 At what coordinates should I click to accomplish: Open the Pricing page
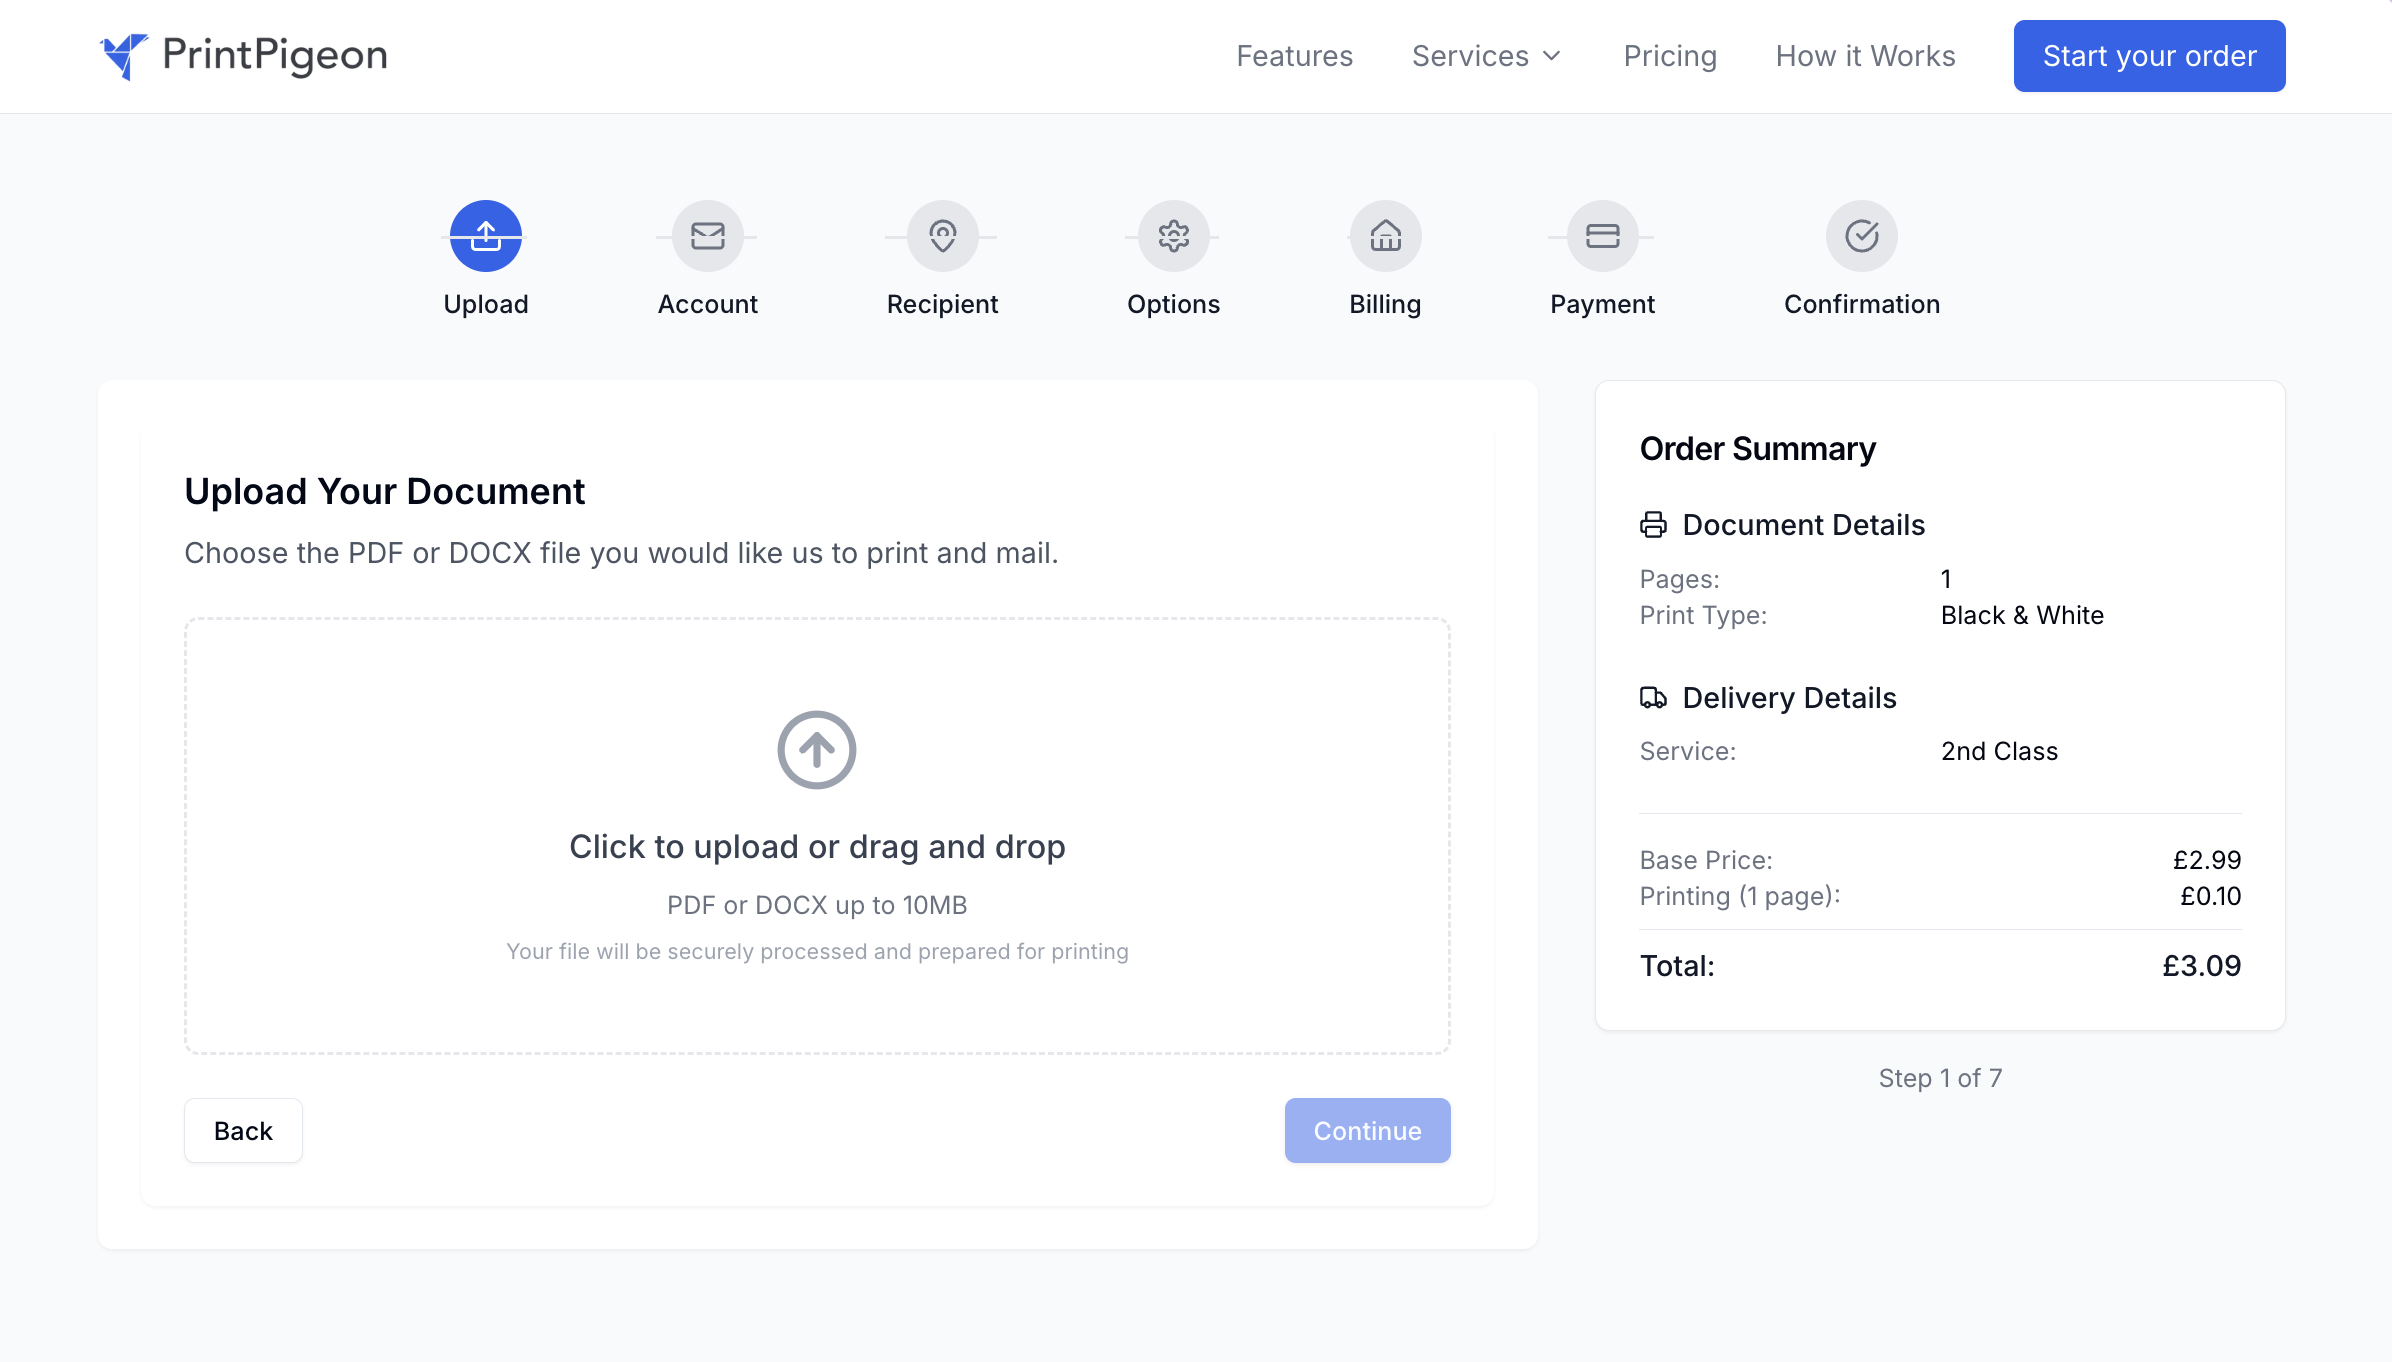(x=1668, y=56)
